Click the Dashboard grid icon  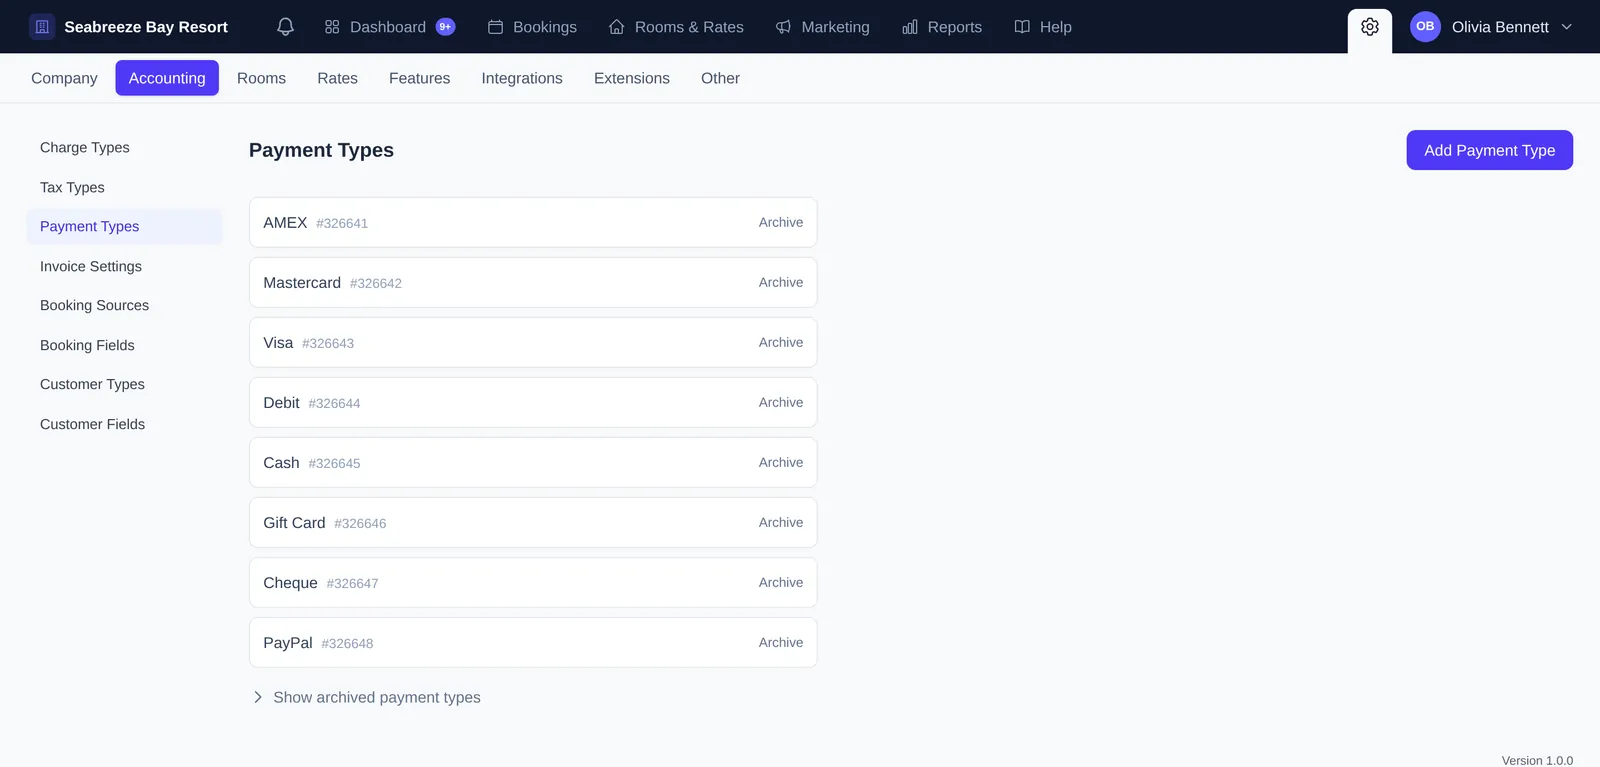point(332,27)
